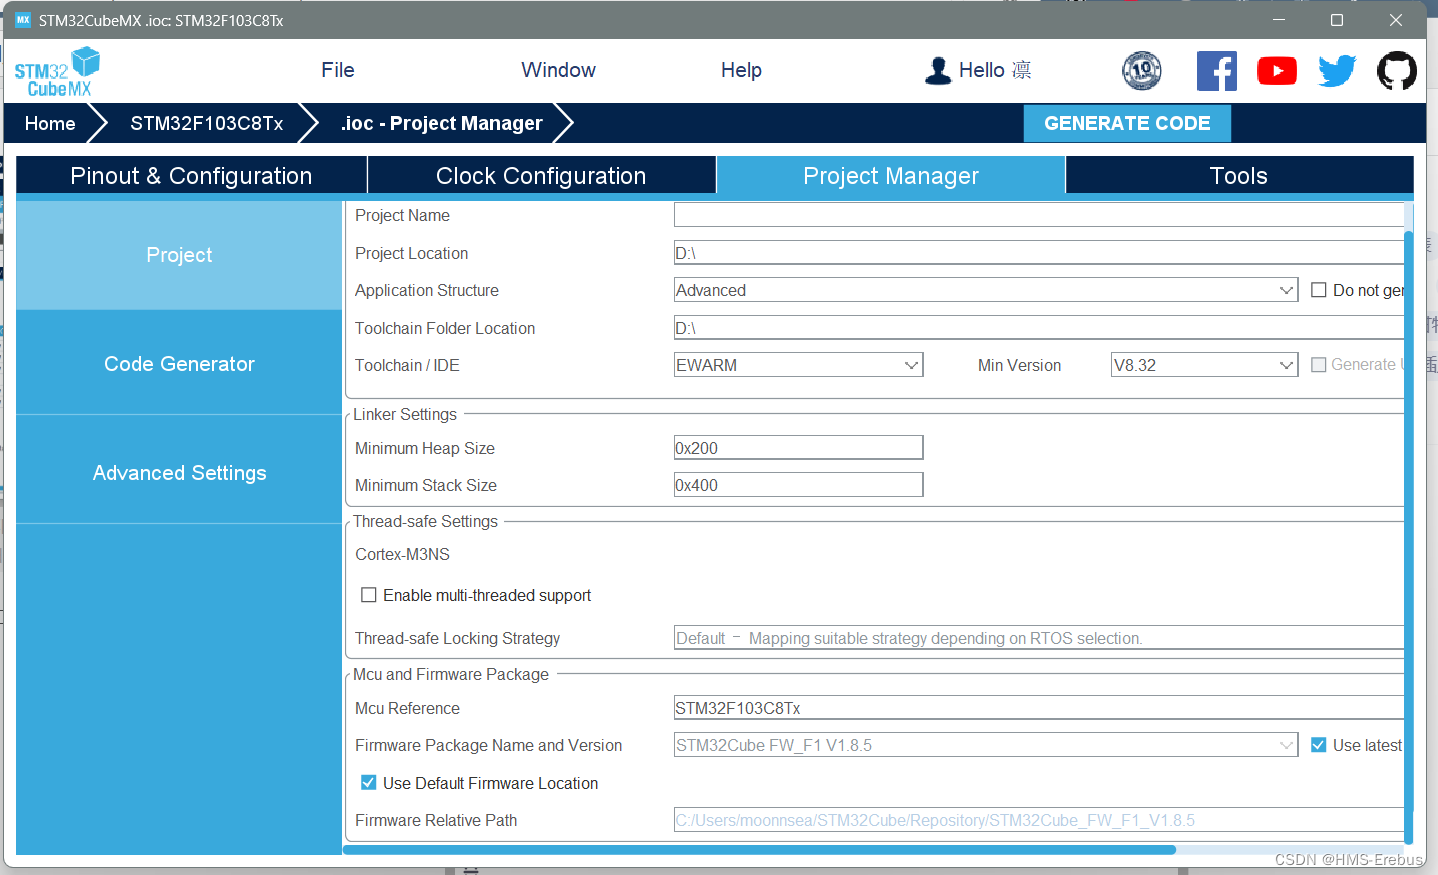
Task: Edit the Minimum Heap Size field
Action: click(798, 448)
